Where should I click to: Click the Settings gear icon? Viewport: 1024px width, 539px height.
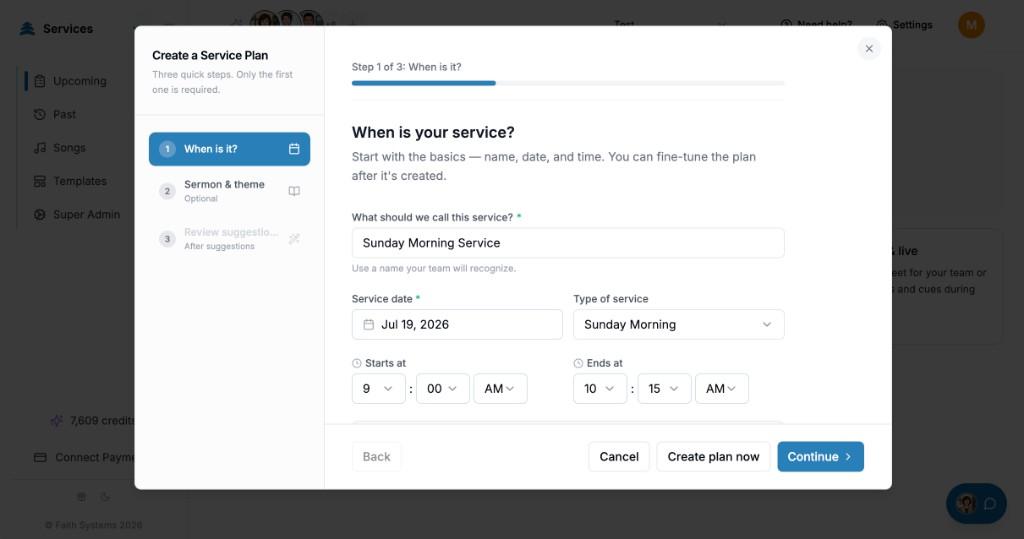[882, 25]
